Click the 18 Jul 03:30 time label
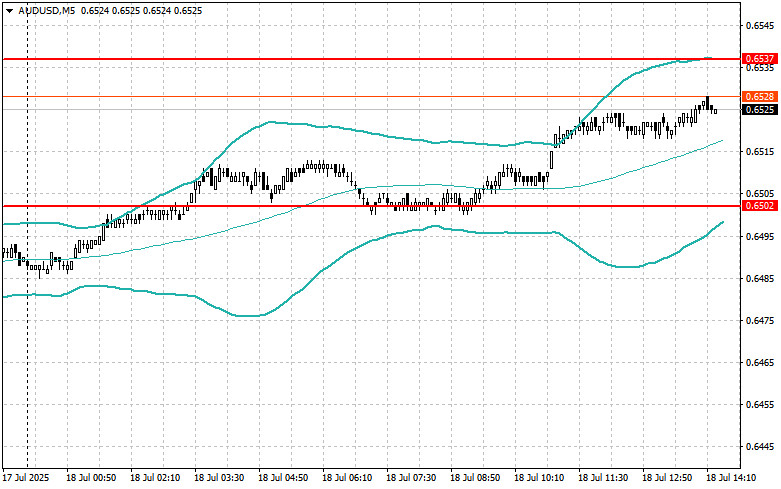This screenshot has height=489, width=781. pos(219,478)
